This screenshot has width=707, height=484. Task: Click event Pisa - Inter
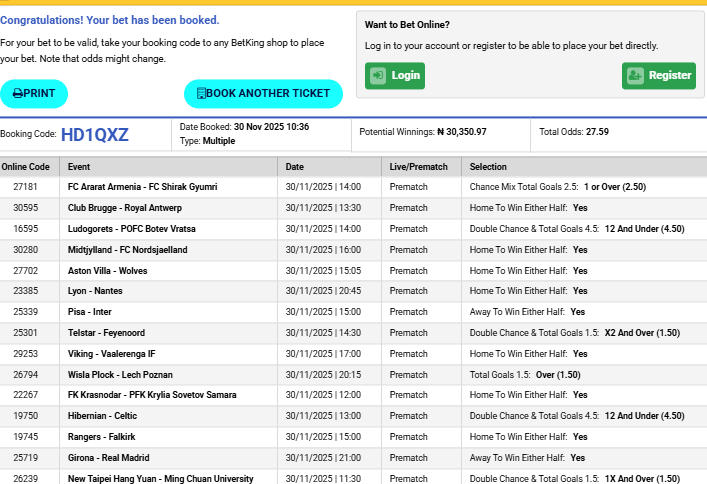[89, 312]
